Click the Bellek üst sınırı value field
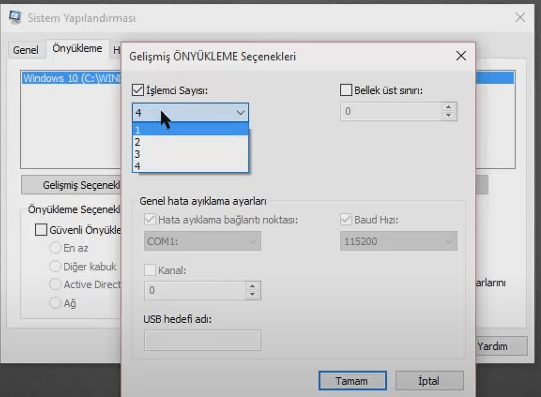Viewport: 541px width, 397px height. pyautogui.click(x=391, y=111)
